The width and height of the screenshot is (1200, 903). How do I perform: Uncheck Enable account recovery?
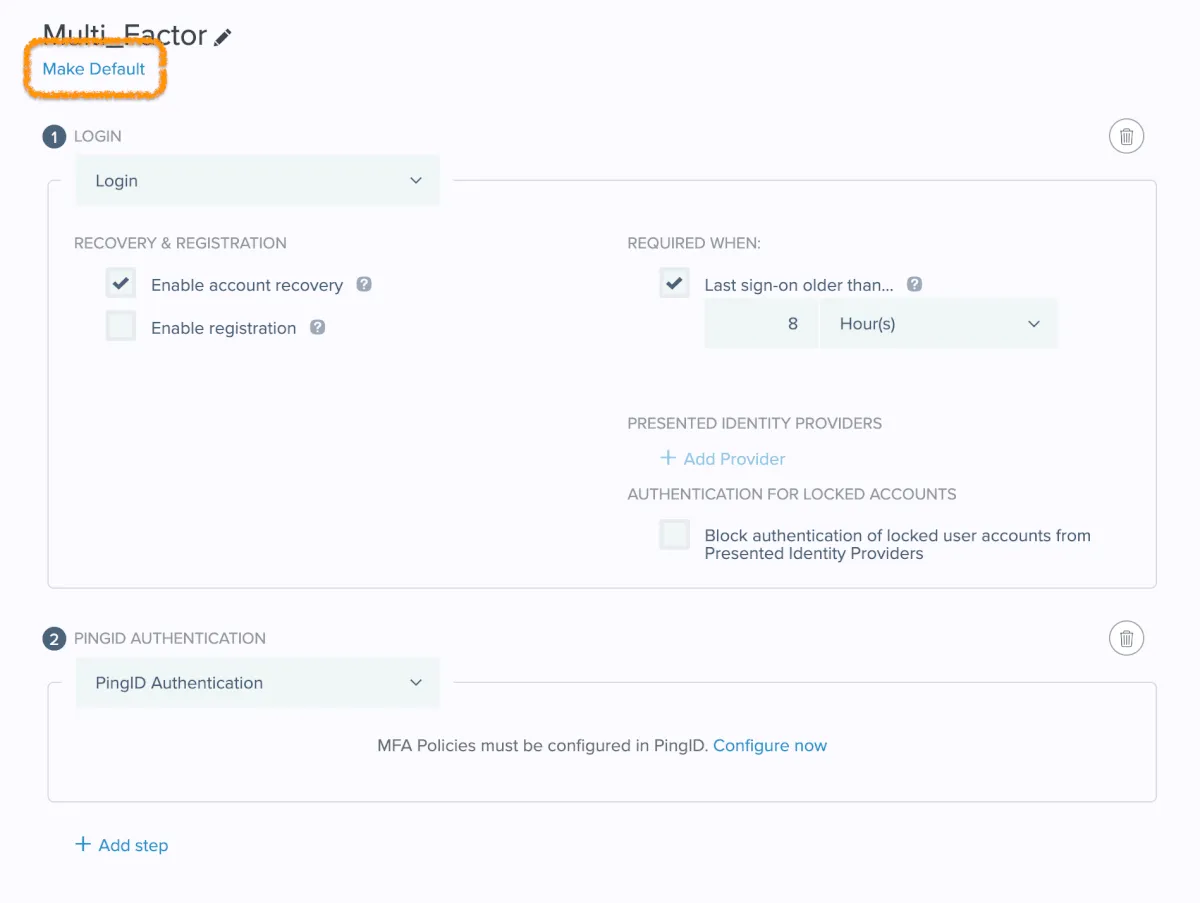[121, 284]
